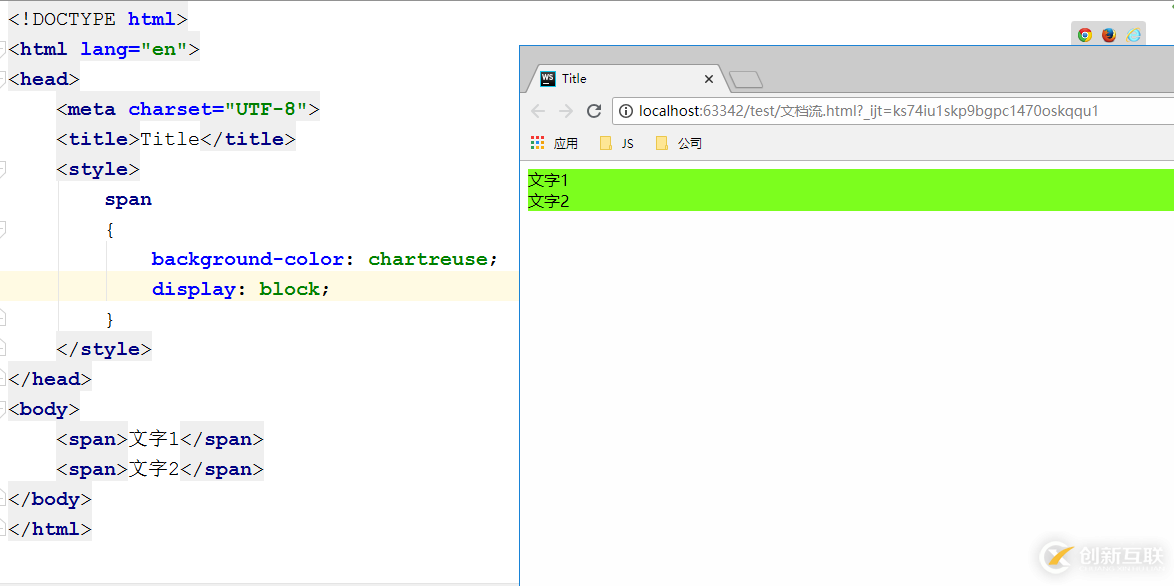View site information icon in address bar
This screenshot has width=1174, height=586.
tap(626, 112)
